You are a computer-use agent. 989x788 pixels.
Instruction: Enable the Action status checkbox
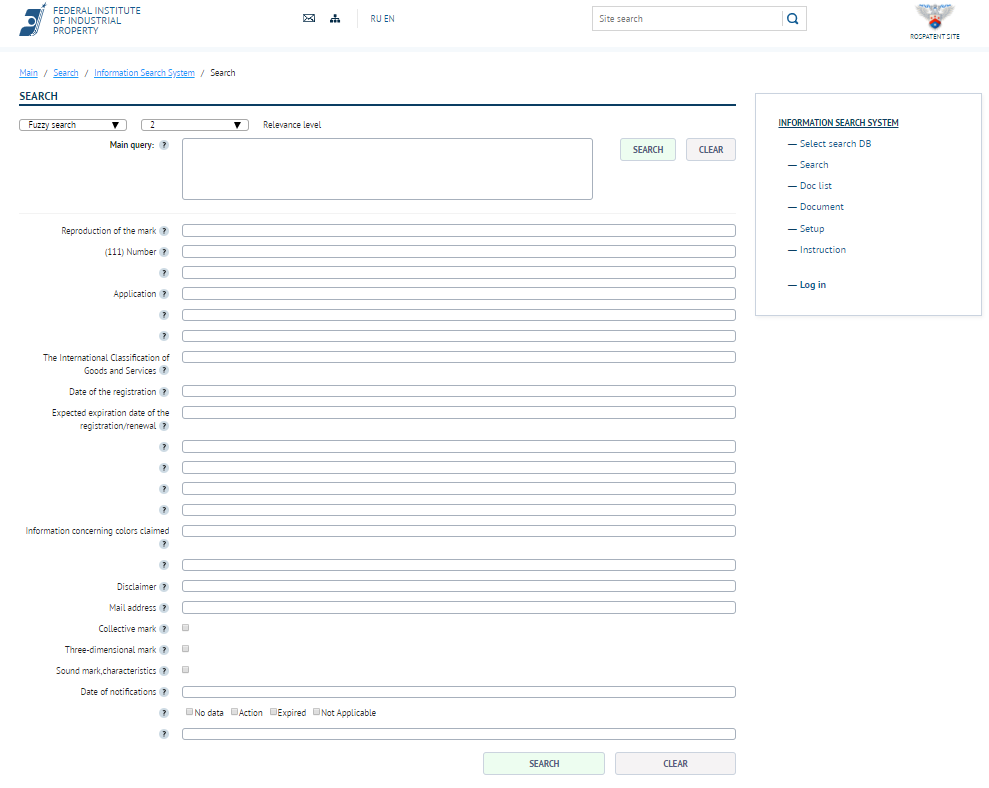pyautogui.click(x=235, y=712)
